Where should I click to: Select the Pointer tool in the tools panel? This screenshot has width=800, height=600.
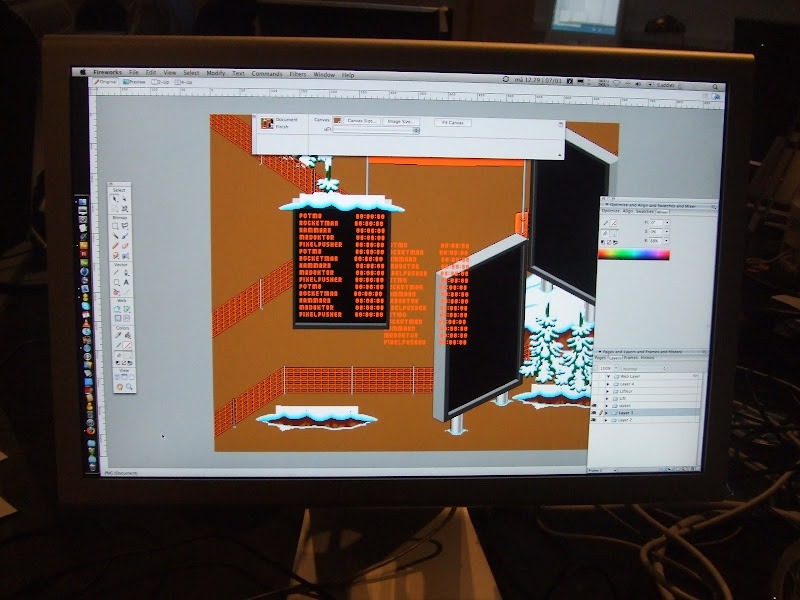coord(115,200)
